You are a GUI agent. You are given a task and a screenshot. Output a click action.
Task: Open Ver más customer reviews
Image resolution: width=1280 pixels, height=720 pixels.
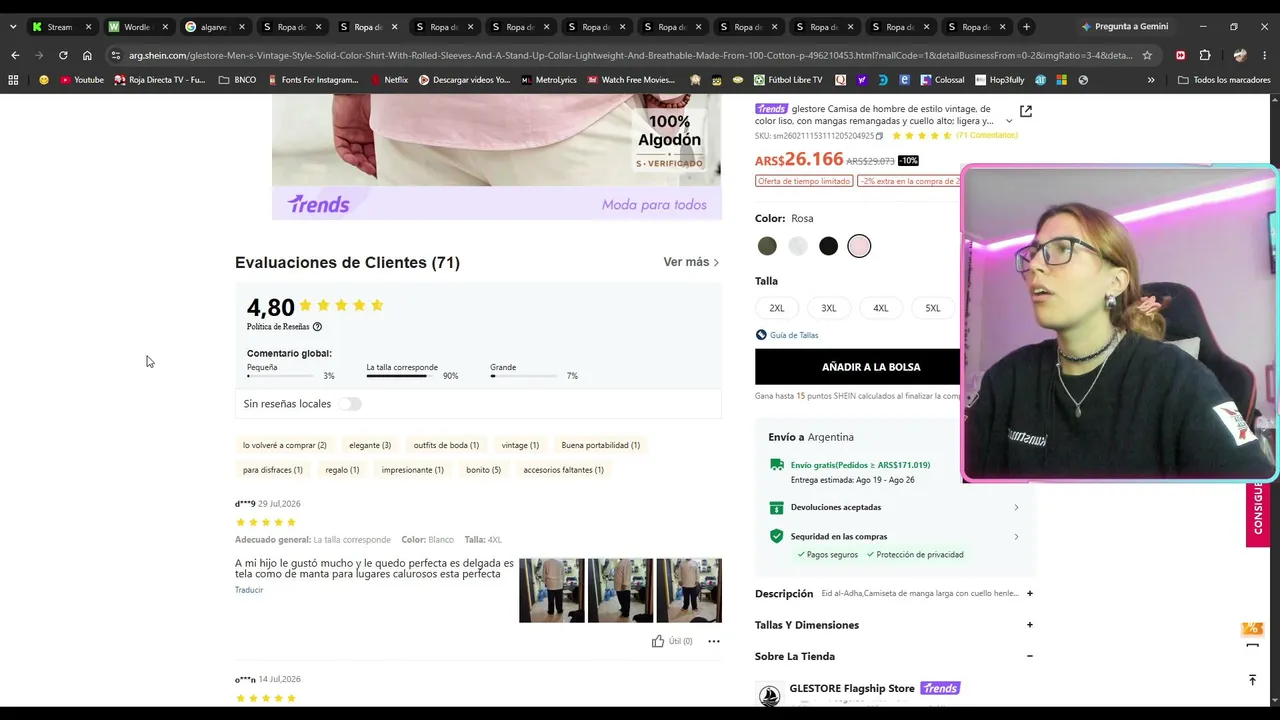click(x=691, y=262)
